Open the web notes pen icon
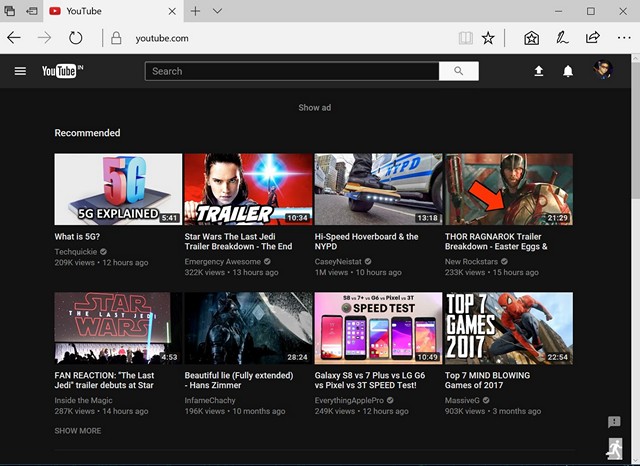 [x=562, y=38]
